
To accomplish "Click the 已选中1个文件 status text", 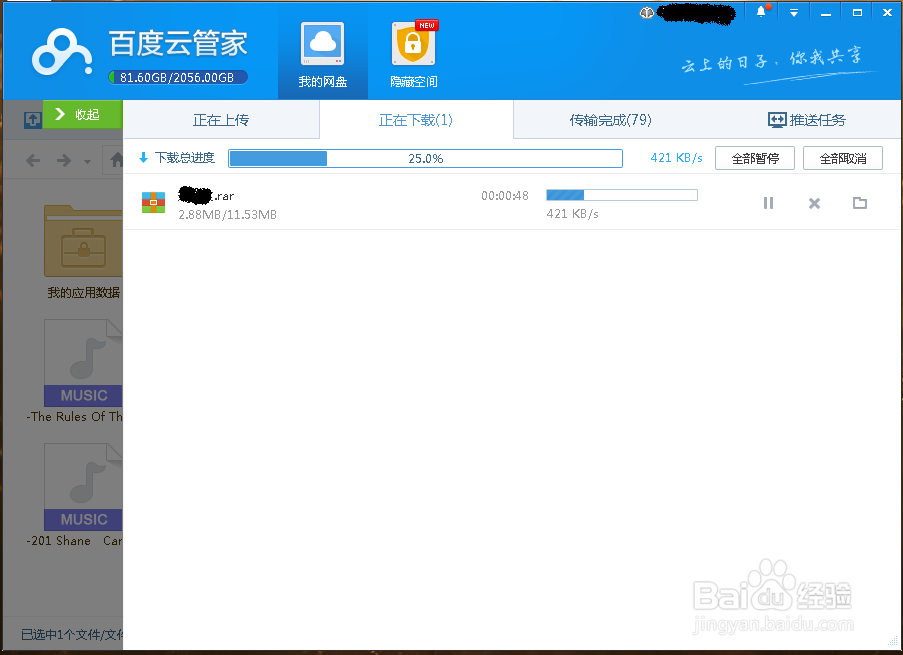I will click(72, 634).
